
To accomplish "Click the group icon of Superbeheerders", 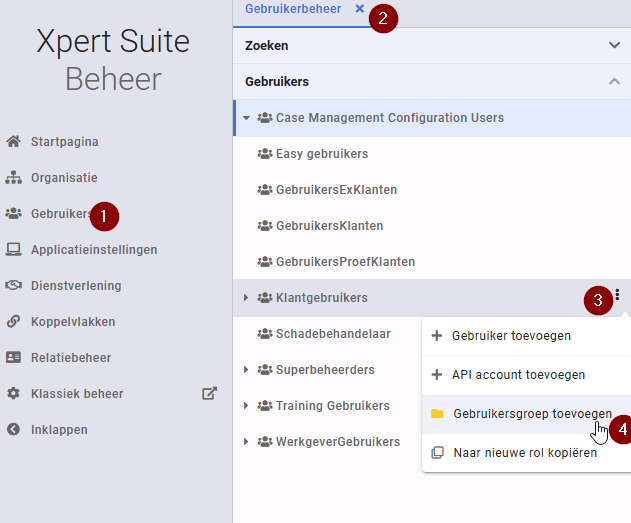I will [x=265, y=370].
